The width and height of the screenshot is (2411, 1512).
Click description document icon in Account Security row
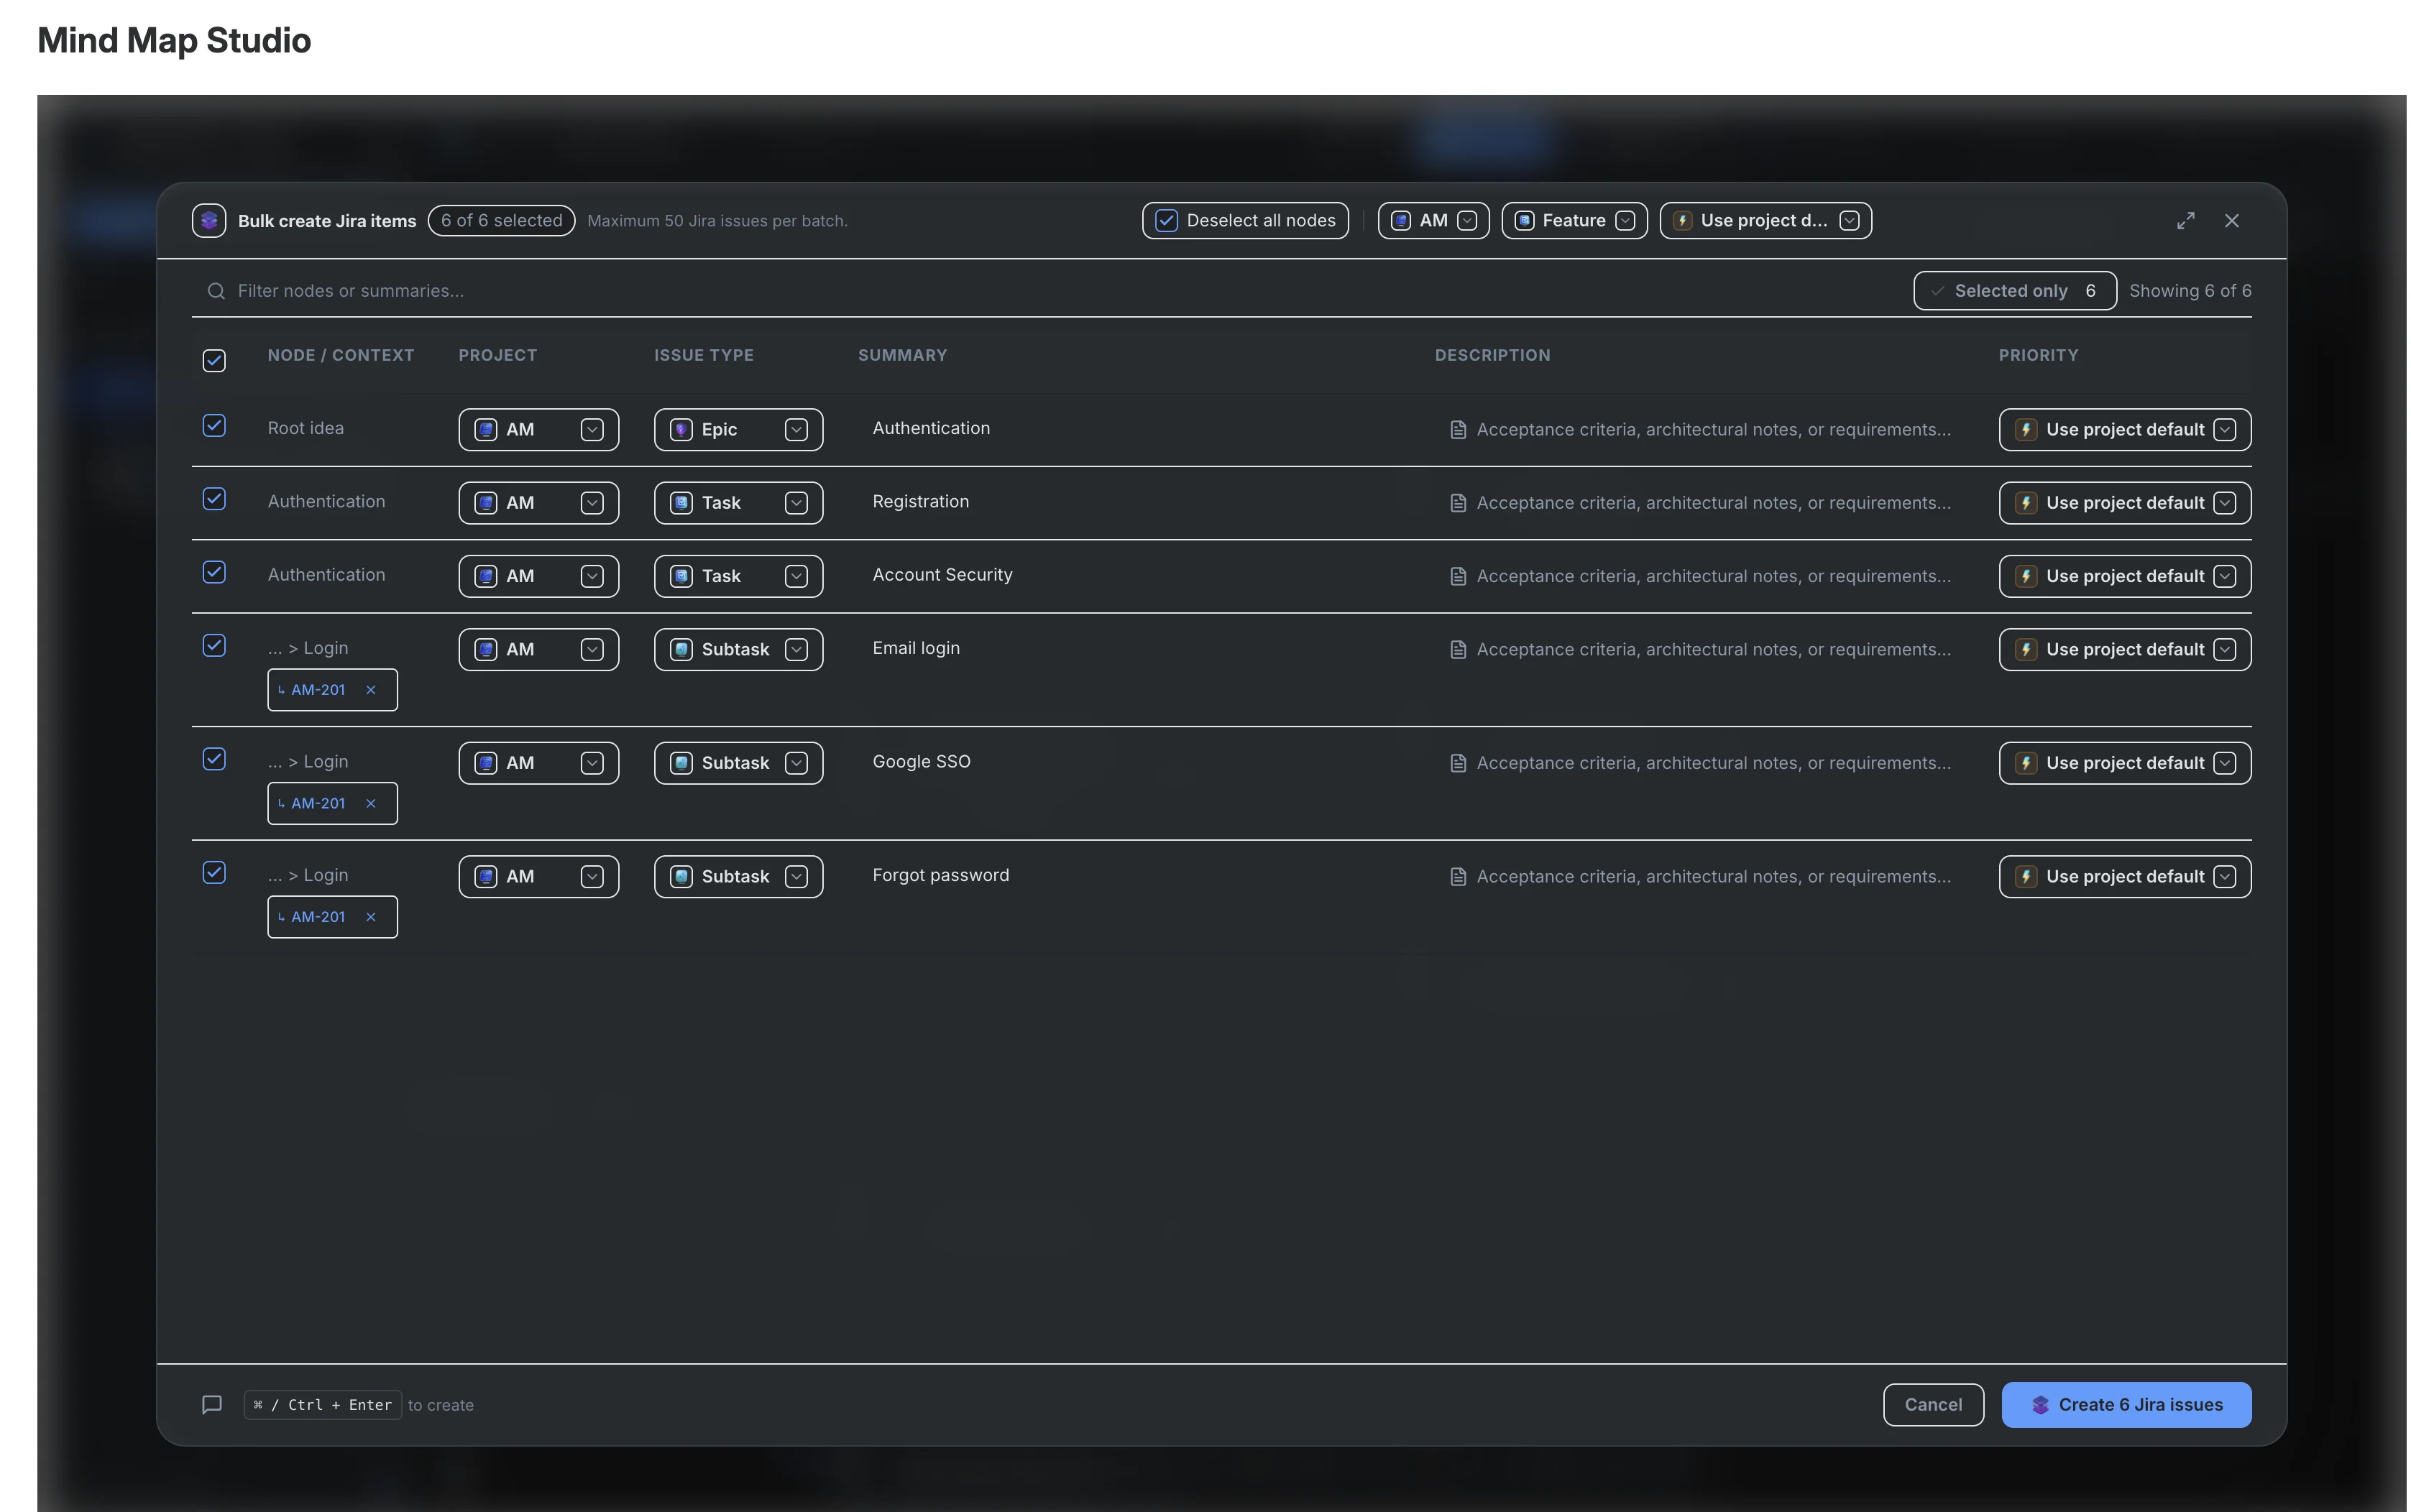[1458, 576]
